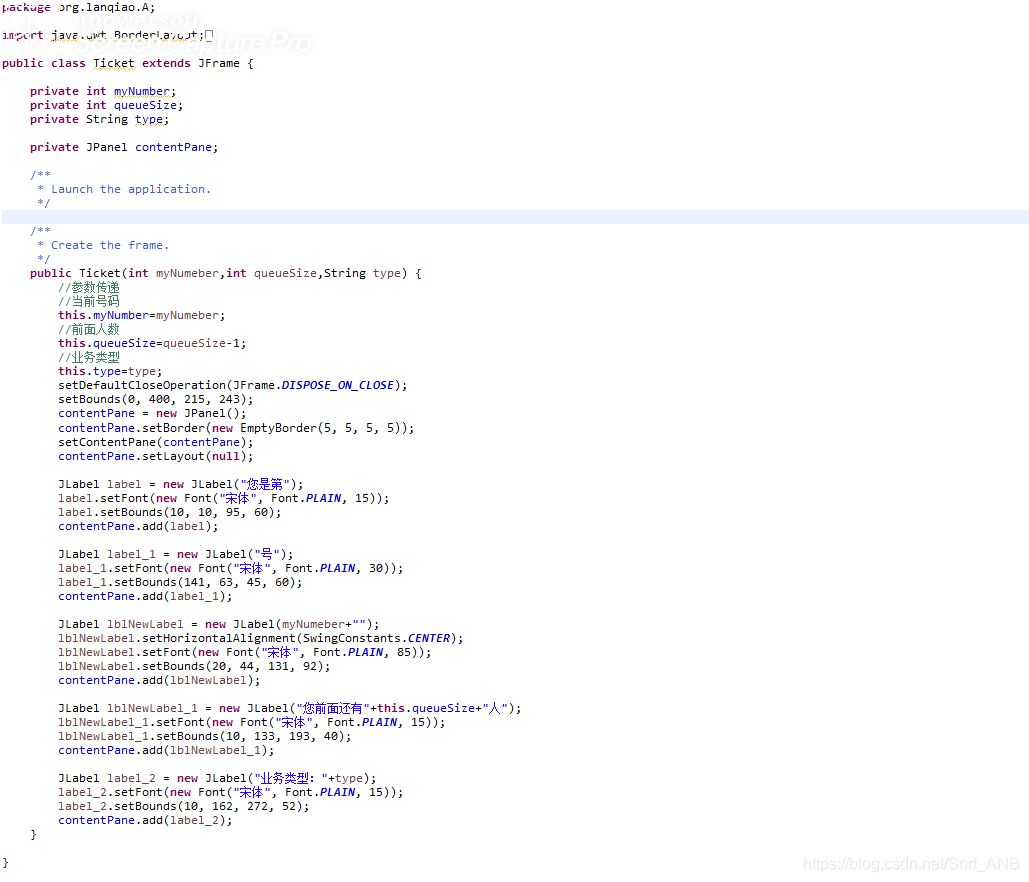Click the Ticket constructor signature line

pos(226,273)
